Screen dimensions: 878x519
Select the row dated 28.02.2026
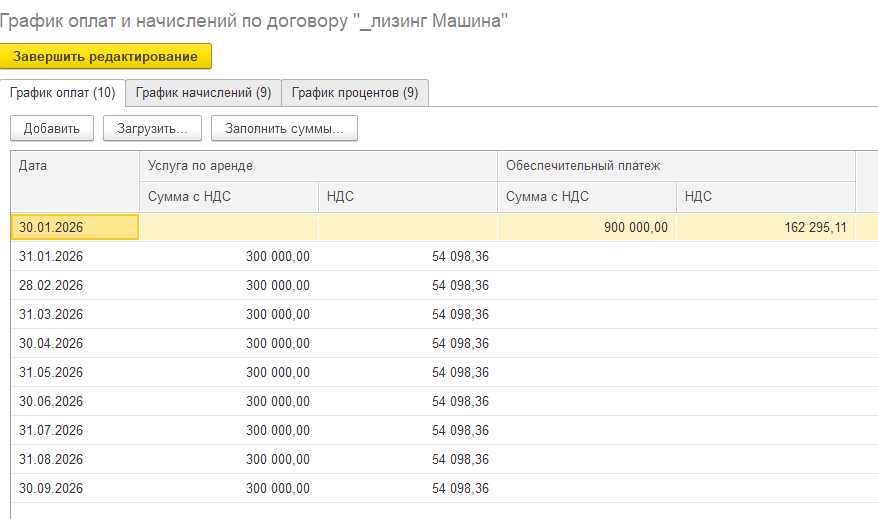tap(444, 286)
